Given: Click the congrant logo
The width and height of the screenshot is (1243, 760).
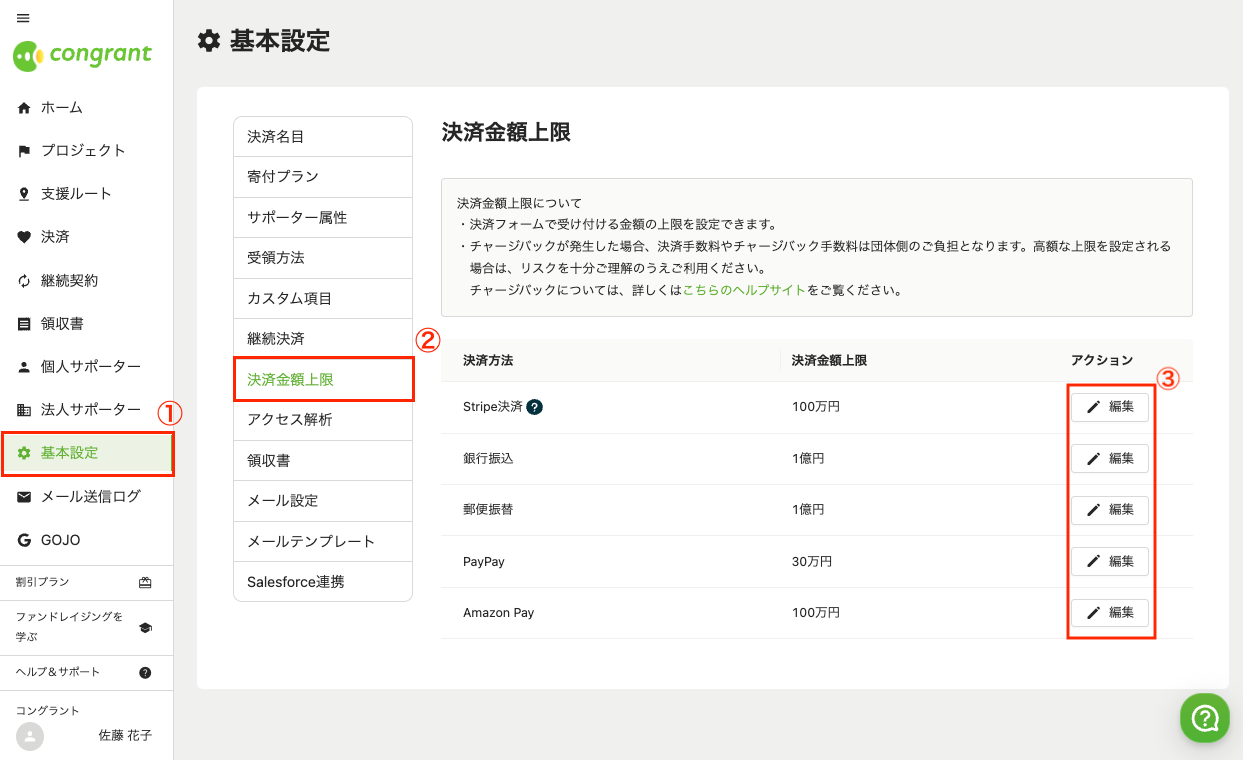Looking at the screenshot, I should (x=83, y=55).
